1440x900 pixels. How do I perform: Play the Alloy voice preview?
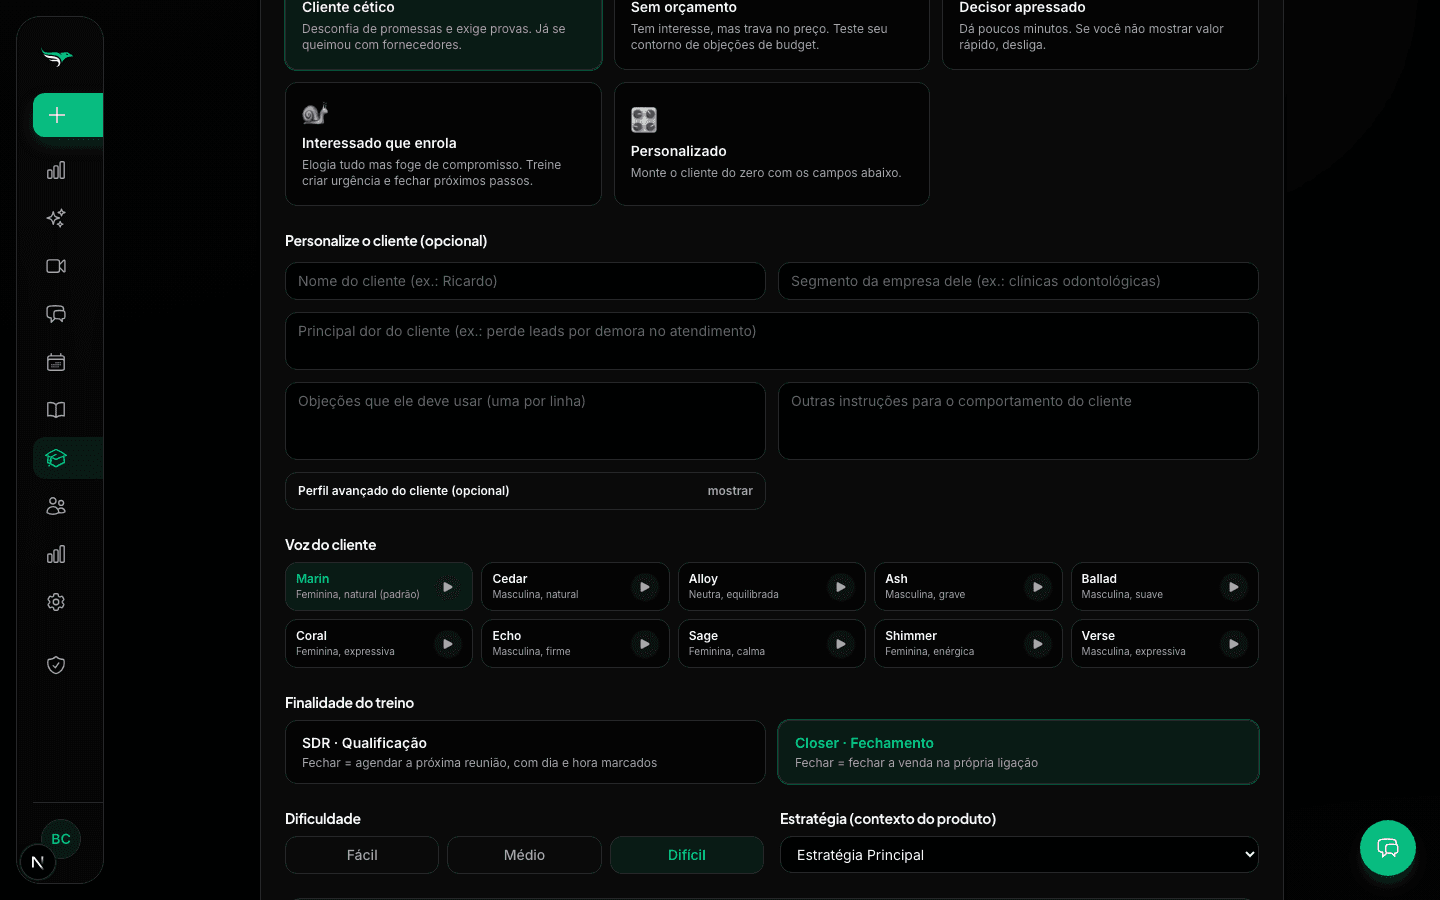tap(841, 587)
